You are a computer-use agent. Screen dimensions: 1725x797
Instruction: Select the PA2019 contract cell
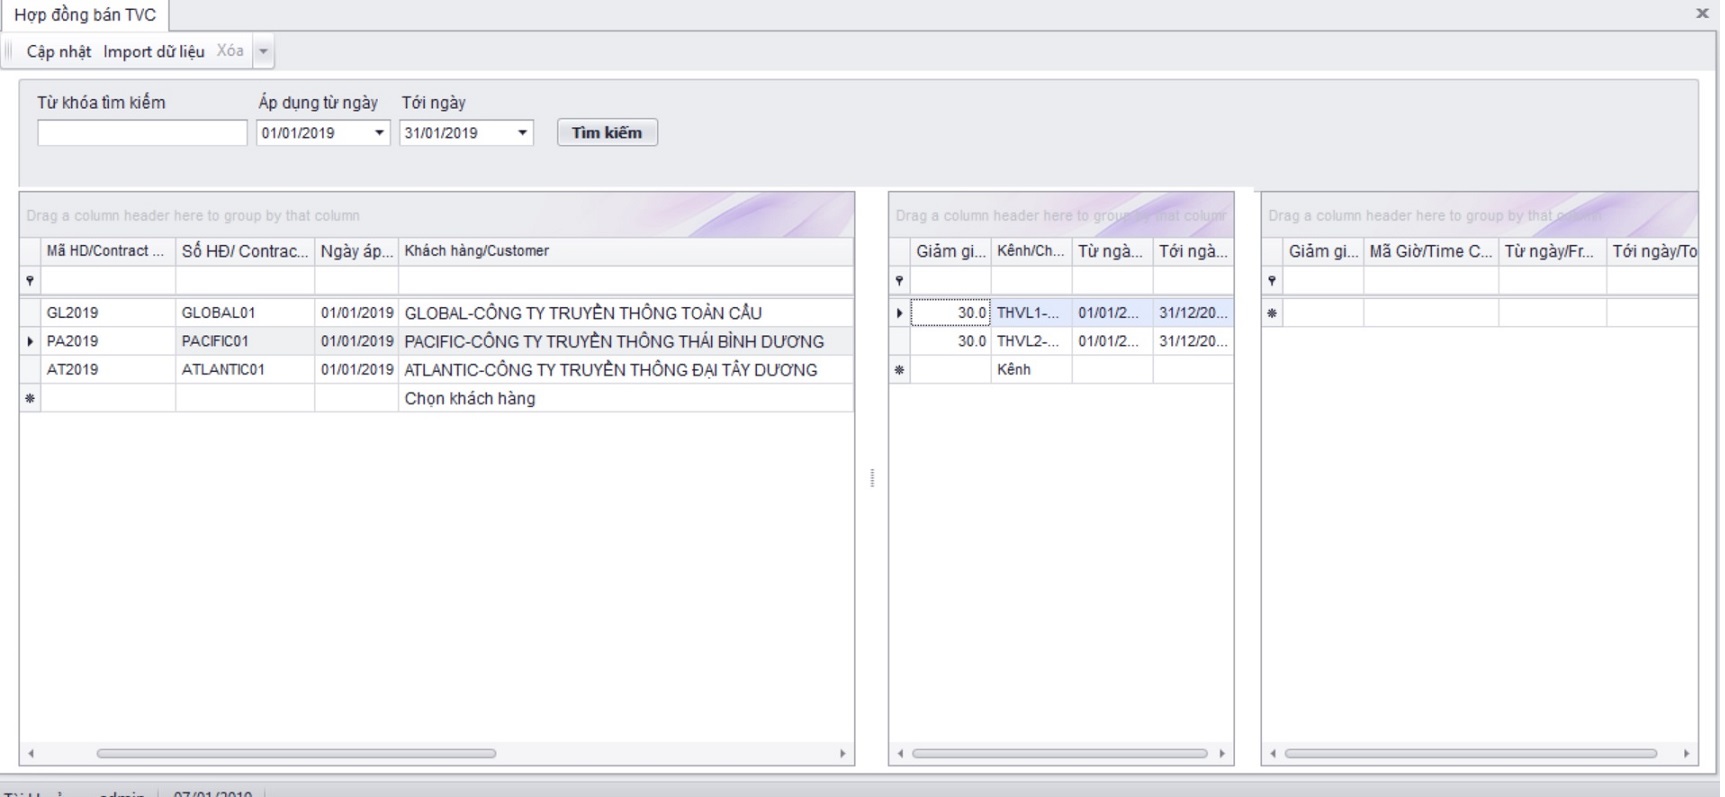[108, 341]
